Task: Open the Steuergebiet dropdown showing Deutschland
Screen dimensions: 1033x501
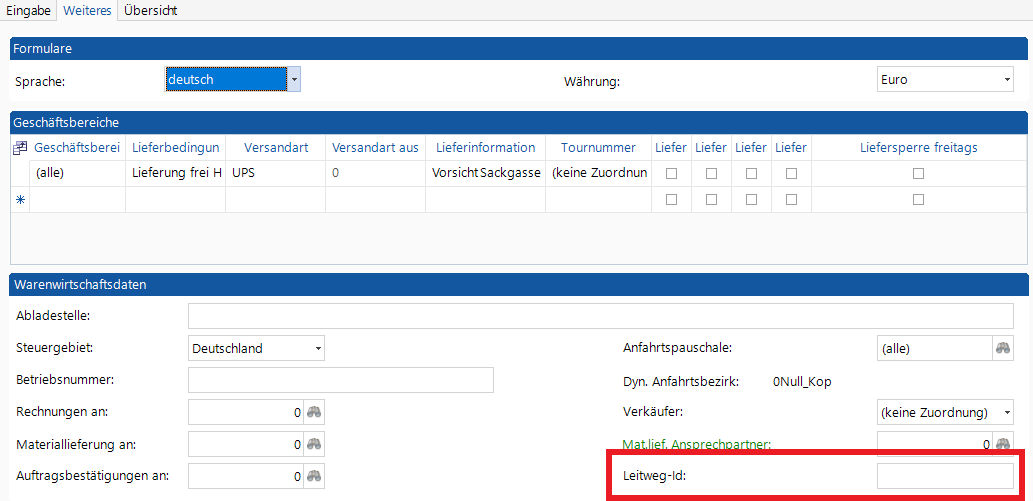Action: pos(318,349)
